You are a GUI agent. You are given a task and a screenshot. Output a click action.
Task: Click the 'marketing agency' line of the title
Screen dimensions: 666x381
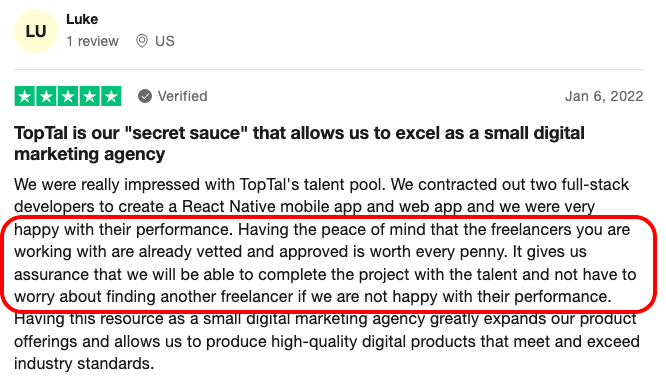click(x=90, y=154)
